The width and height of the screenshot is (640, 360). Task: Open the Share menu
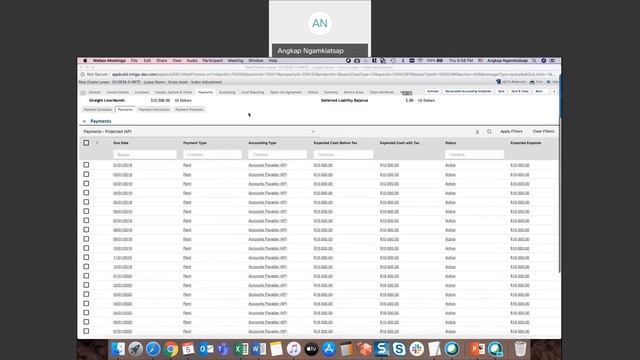click(x=162, y=60)
